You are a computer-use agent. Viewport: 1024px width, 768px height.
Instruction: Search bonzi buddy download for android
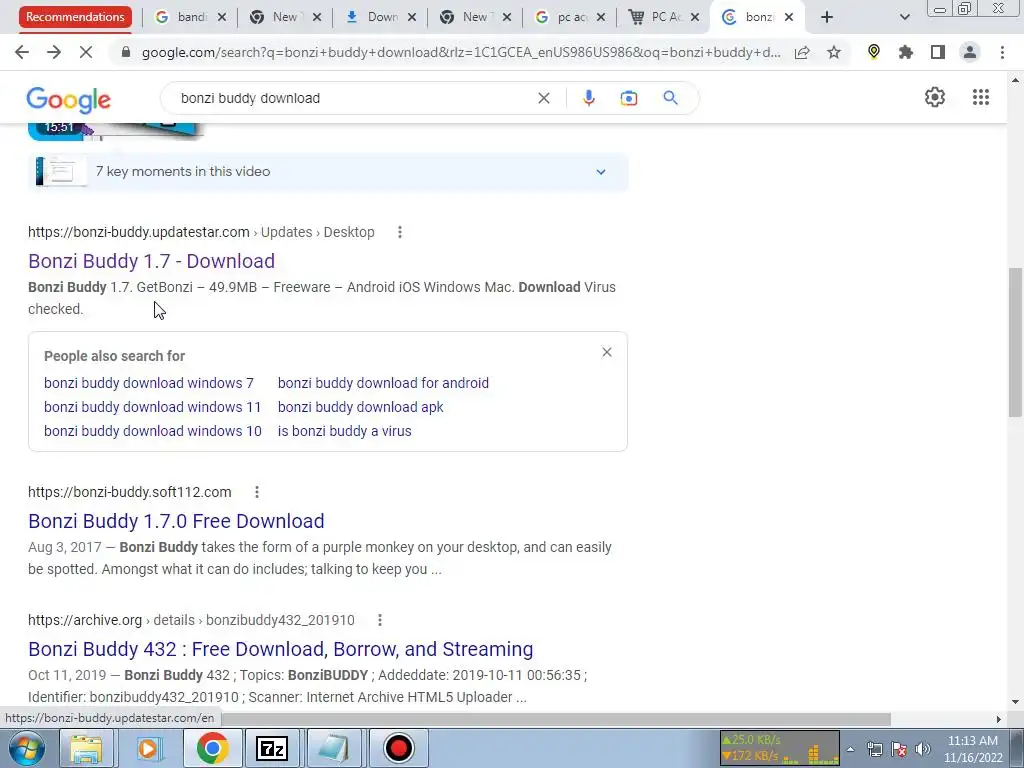coord(383,383)
